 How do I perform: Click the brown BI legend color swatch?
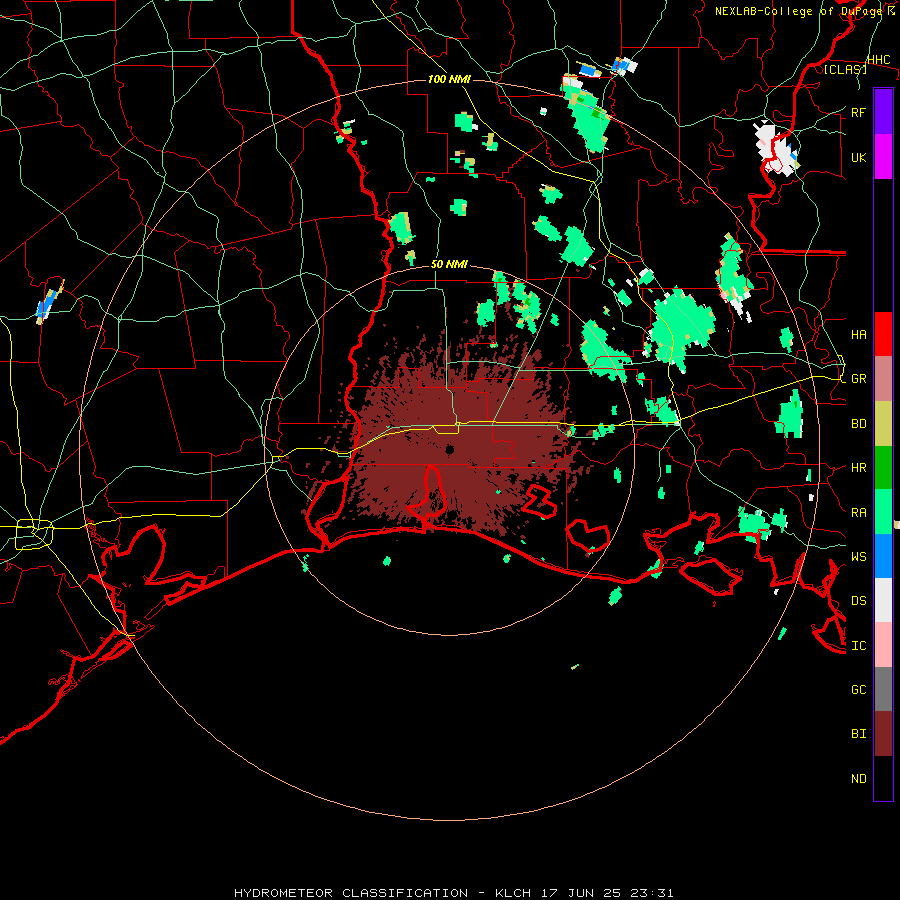point(883,734)
